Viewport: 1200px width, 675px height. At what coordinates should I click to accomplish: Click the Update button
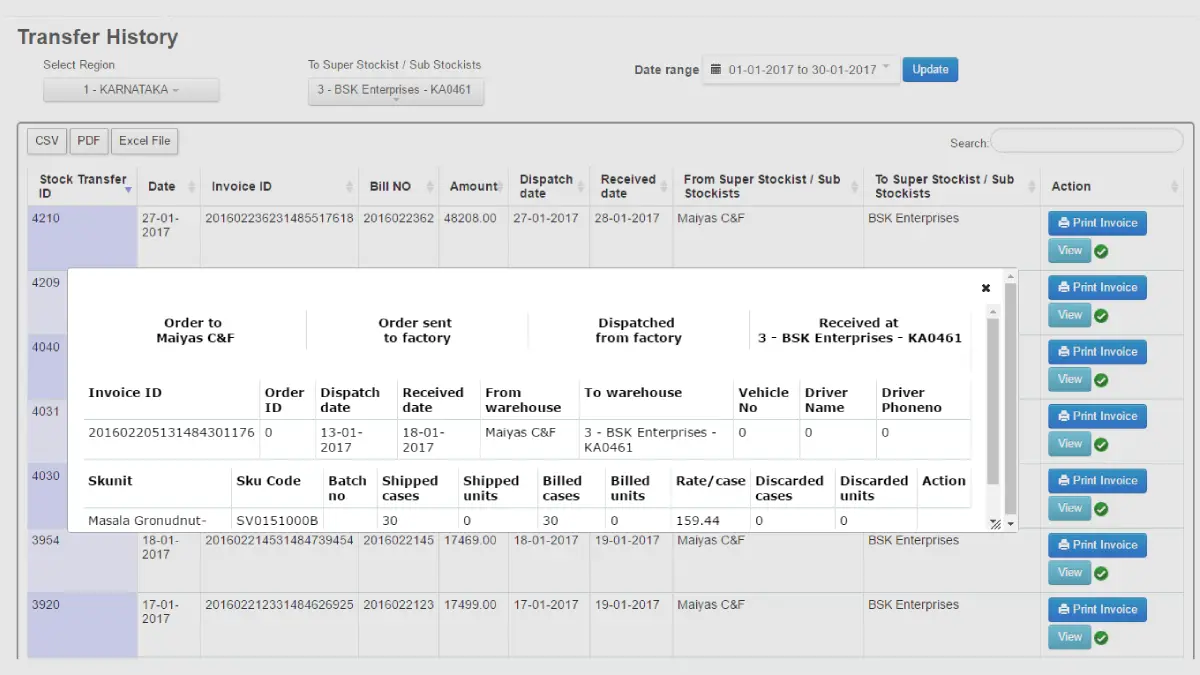[930, 70]
